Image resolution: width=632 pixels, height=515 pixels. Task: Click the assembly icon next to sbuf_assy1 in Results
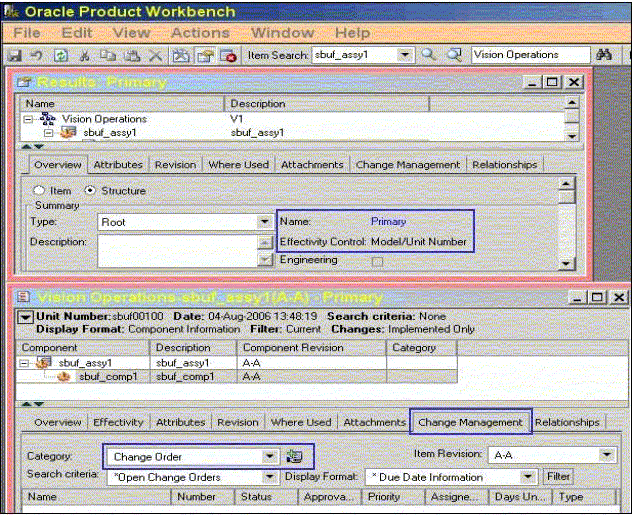(x=68, y=132)
